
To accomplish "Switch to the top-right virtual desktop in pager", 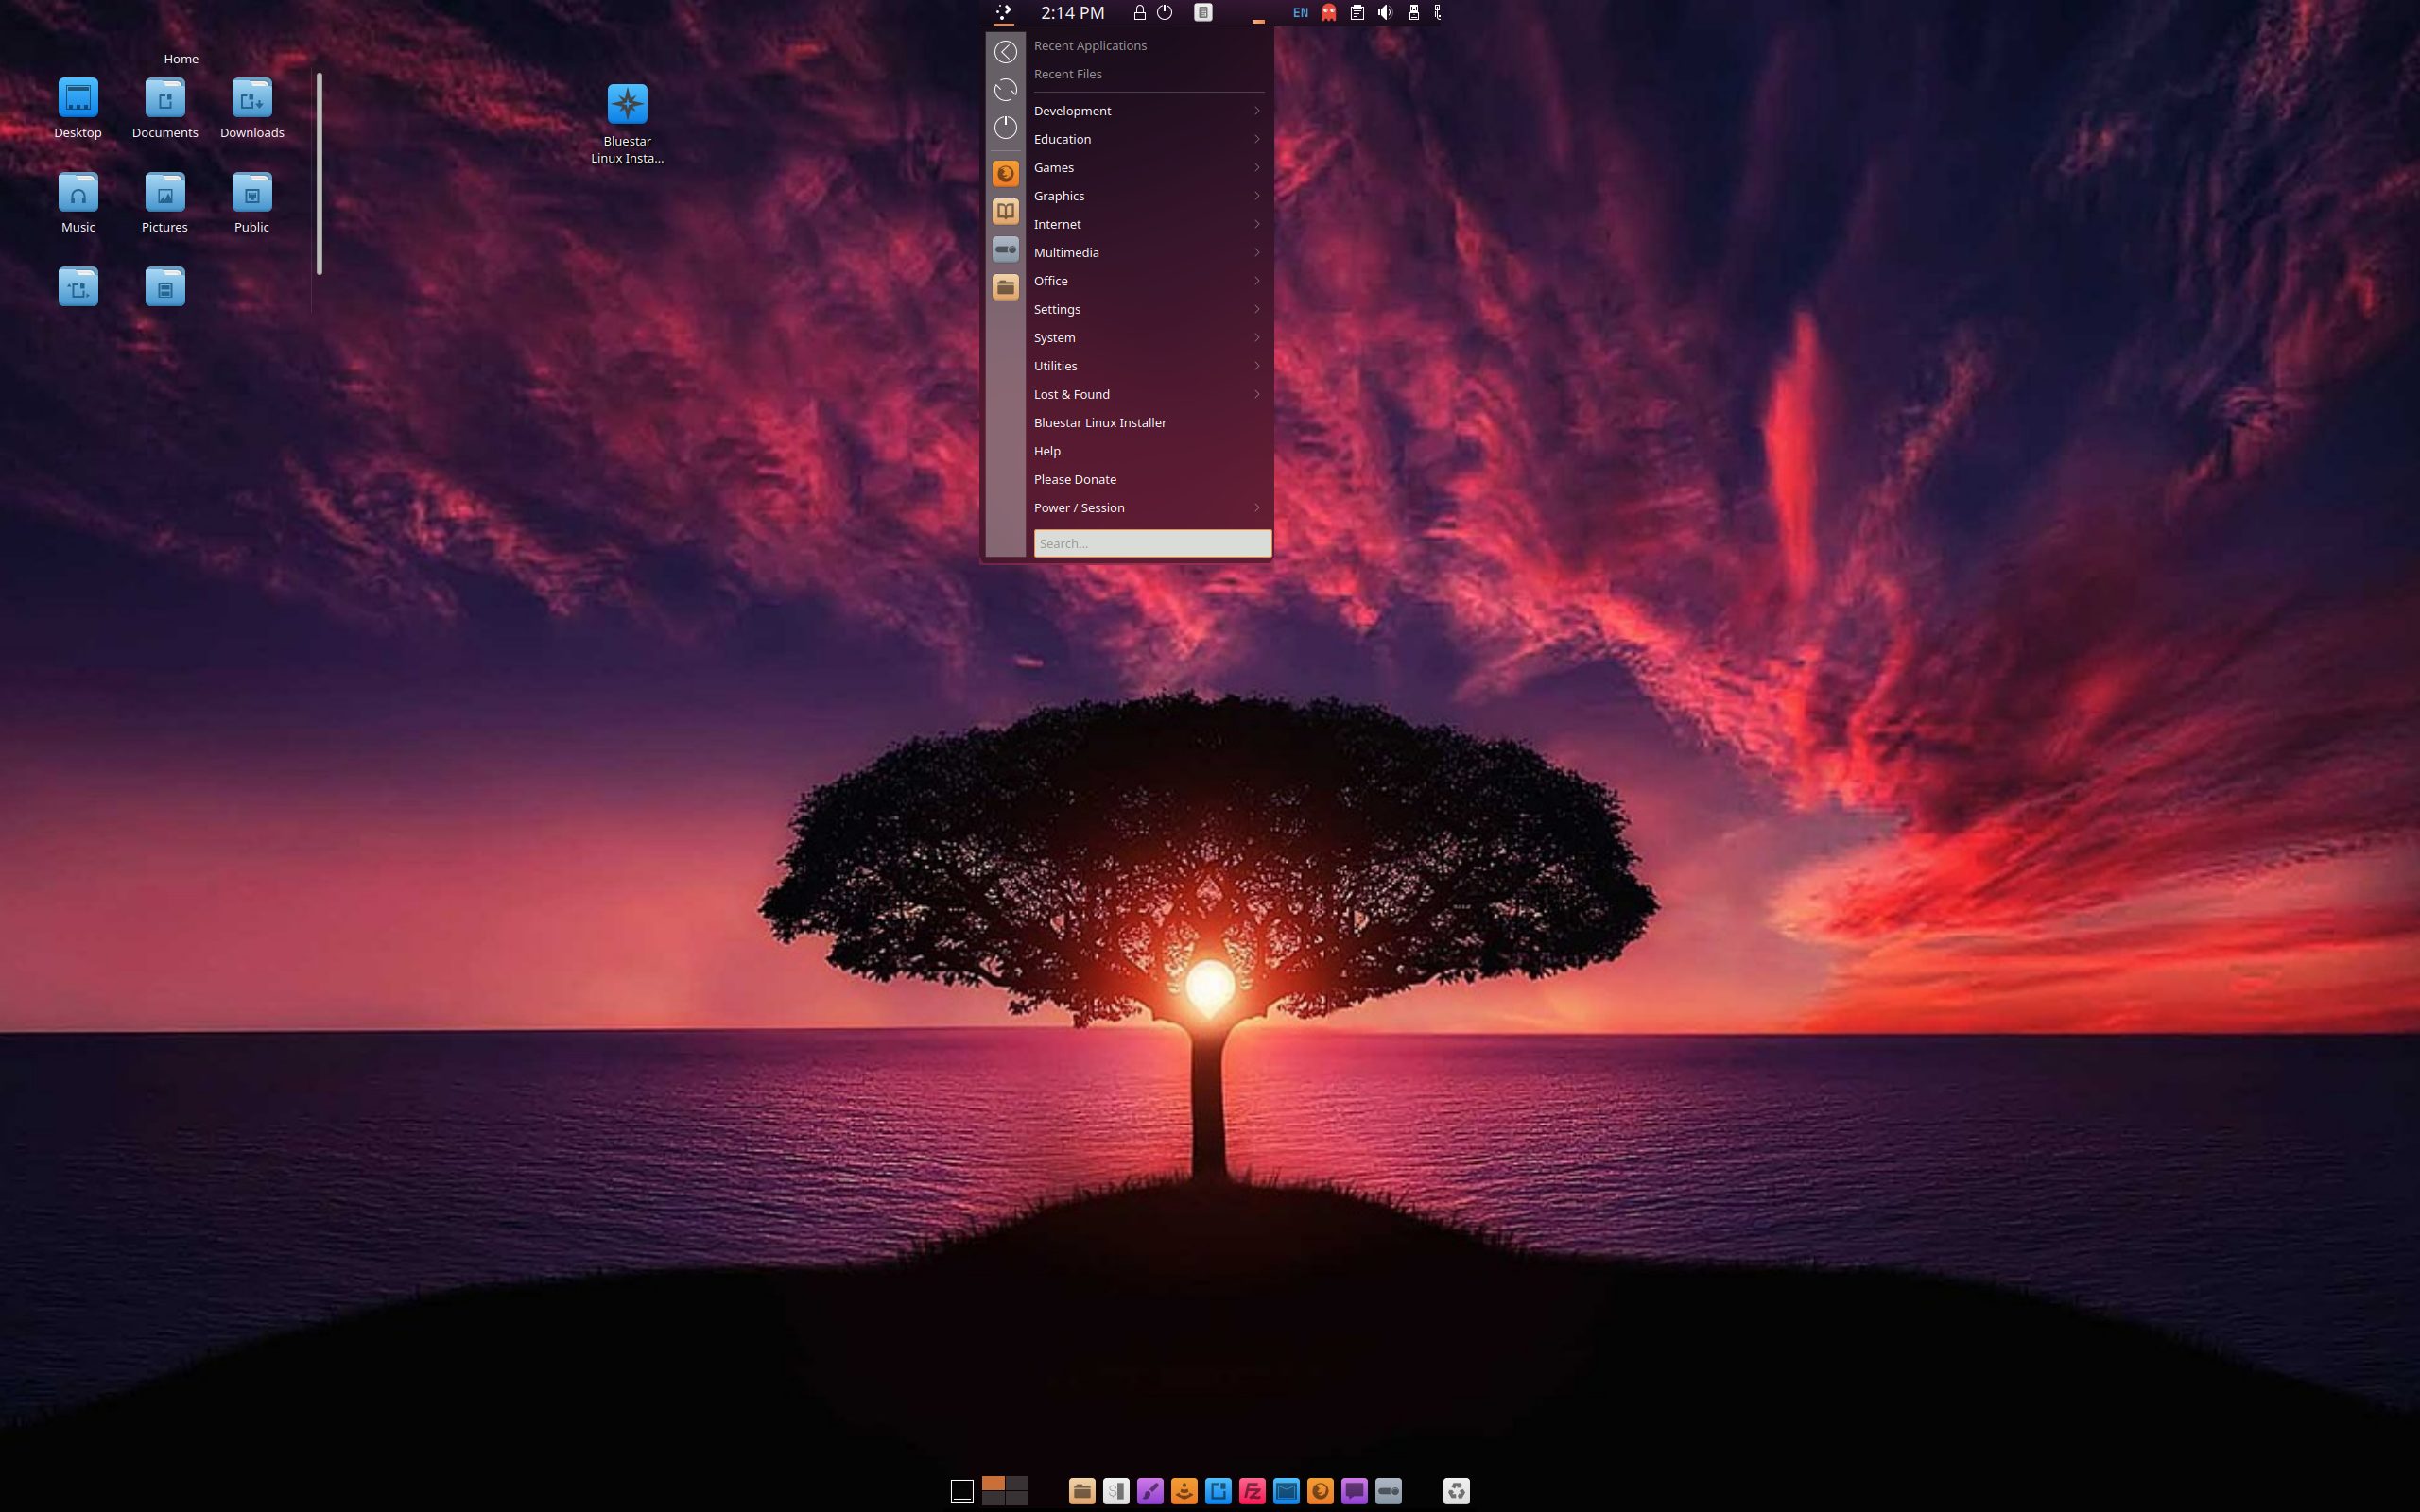I will click(x=1017, y=1483).
